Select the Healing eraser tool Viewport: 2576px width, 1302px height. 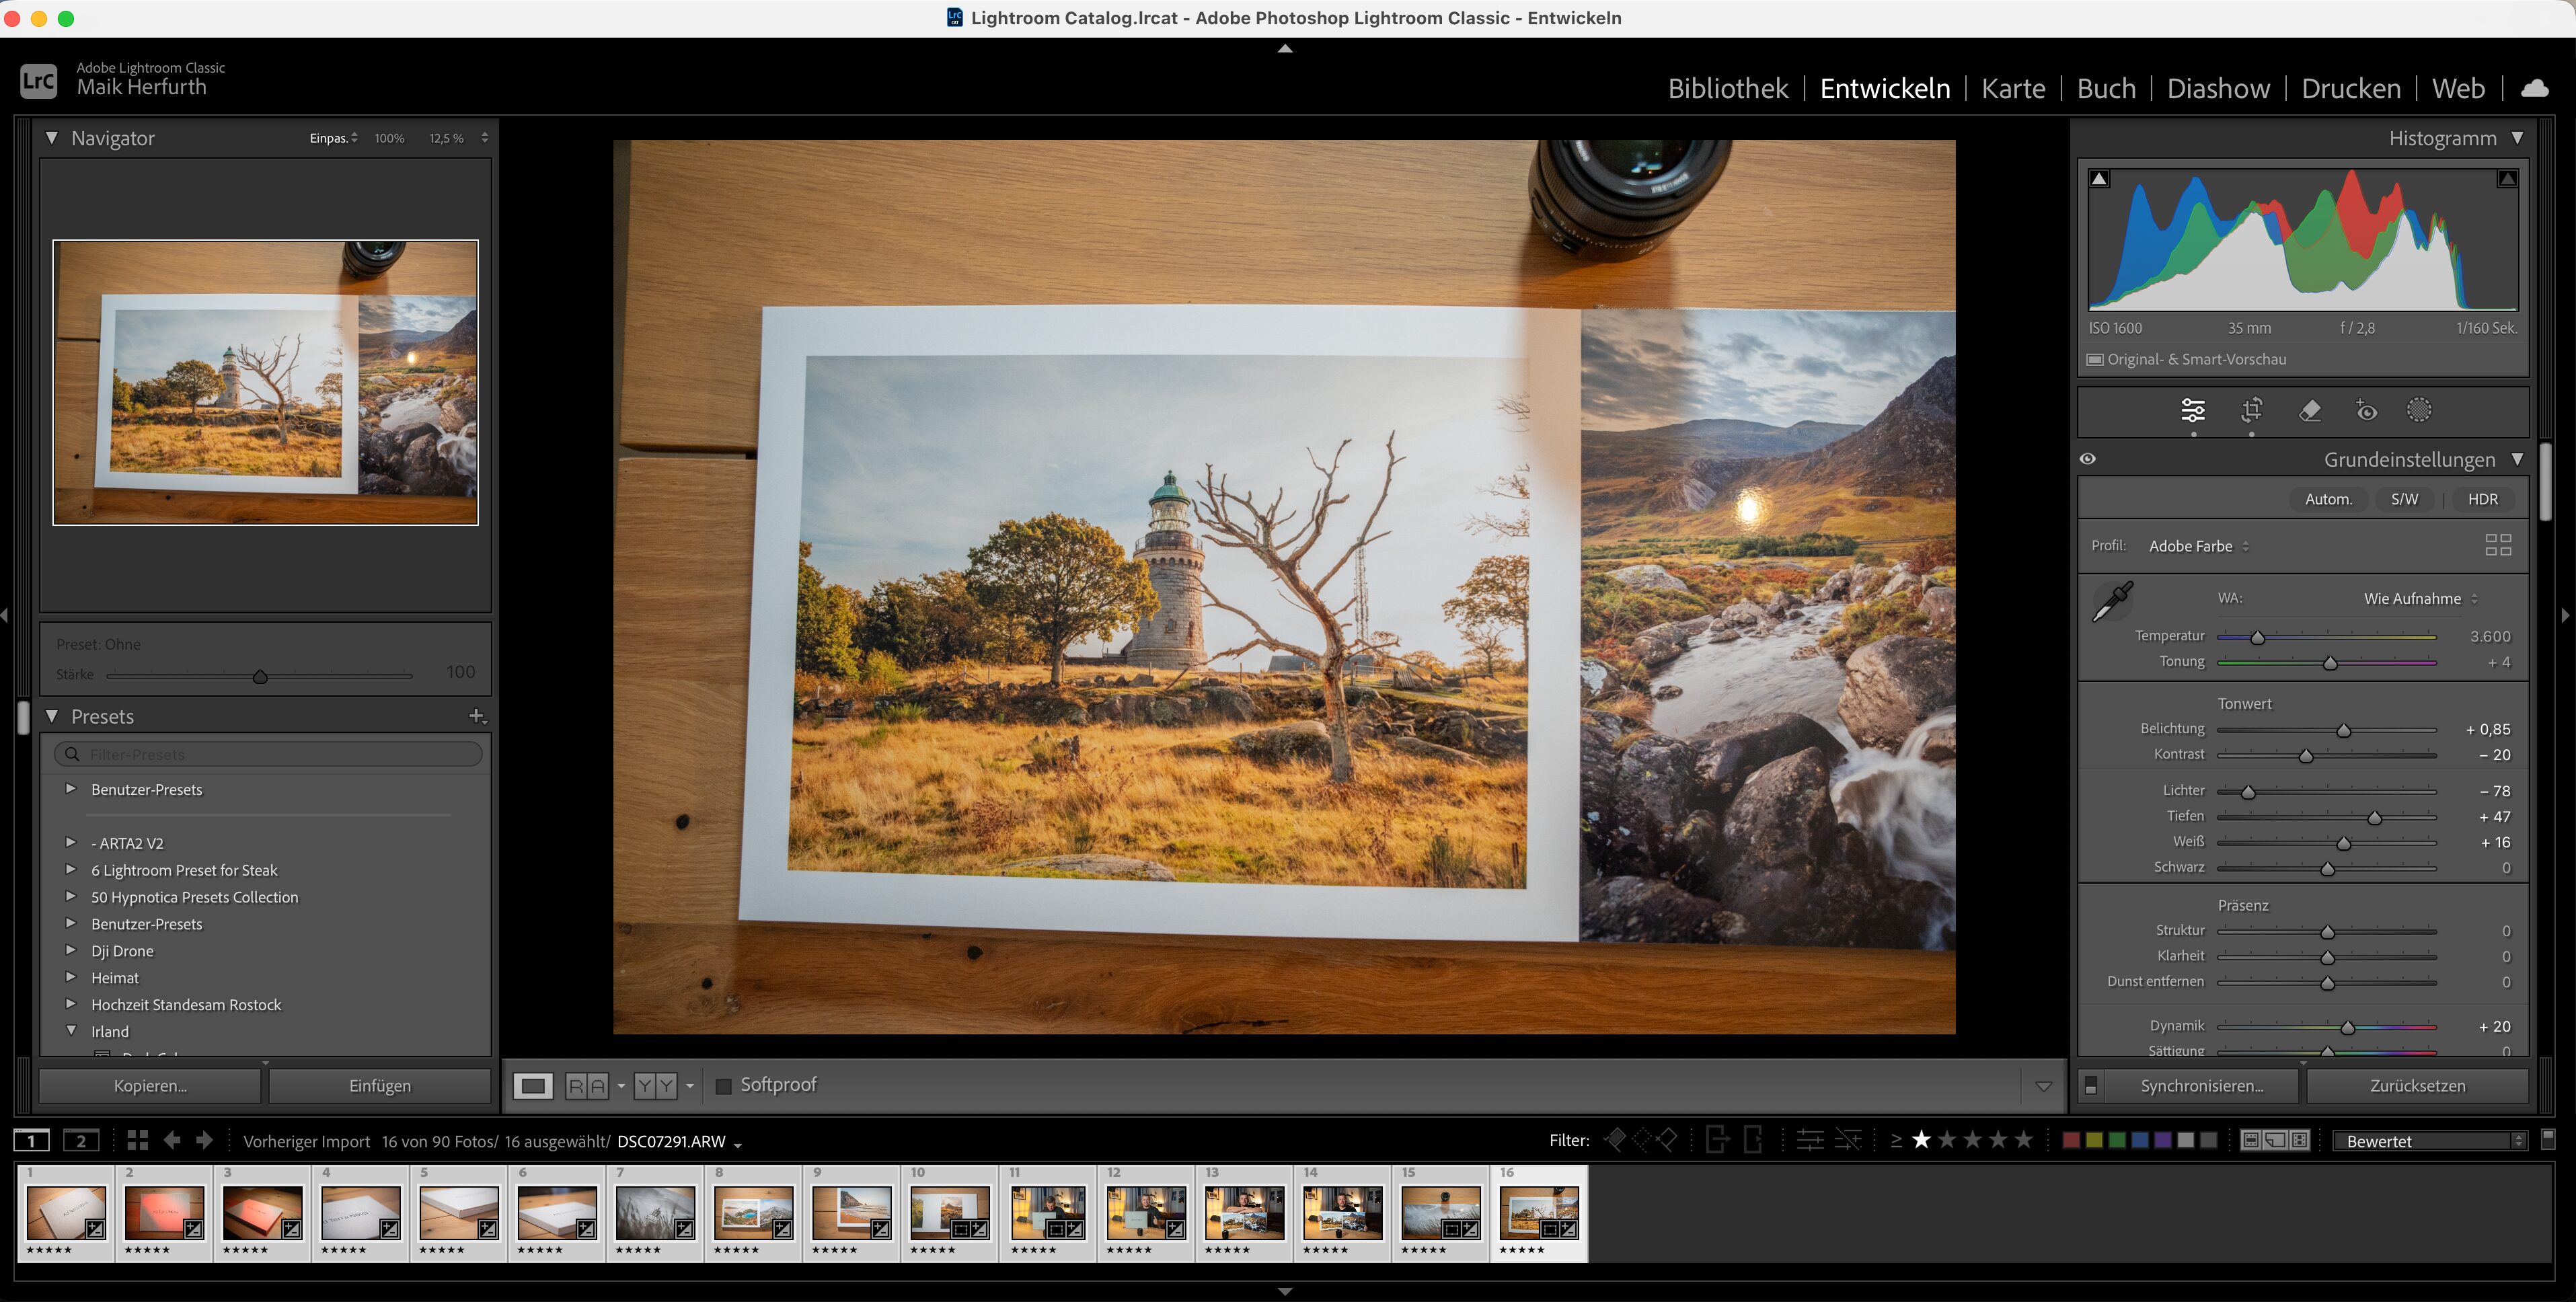tap(2309, 411)
